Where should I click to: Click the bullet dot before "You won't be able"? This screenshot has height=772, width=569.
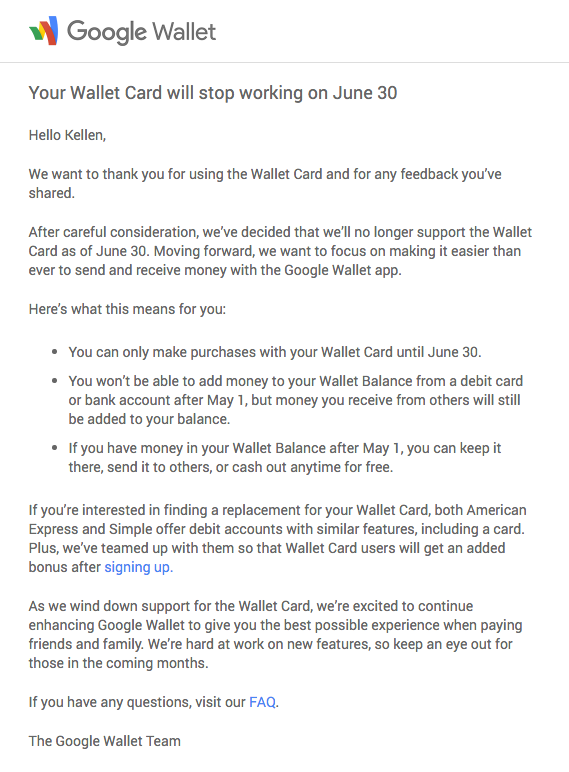click(55, 381)
